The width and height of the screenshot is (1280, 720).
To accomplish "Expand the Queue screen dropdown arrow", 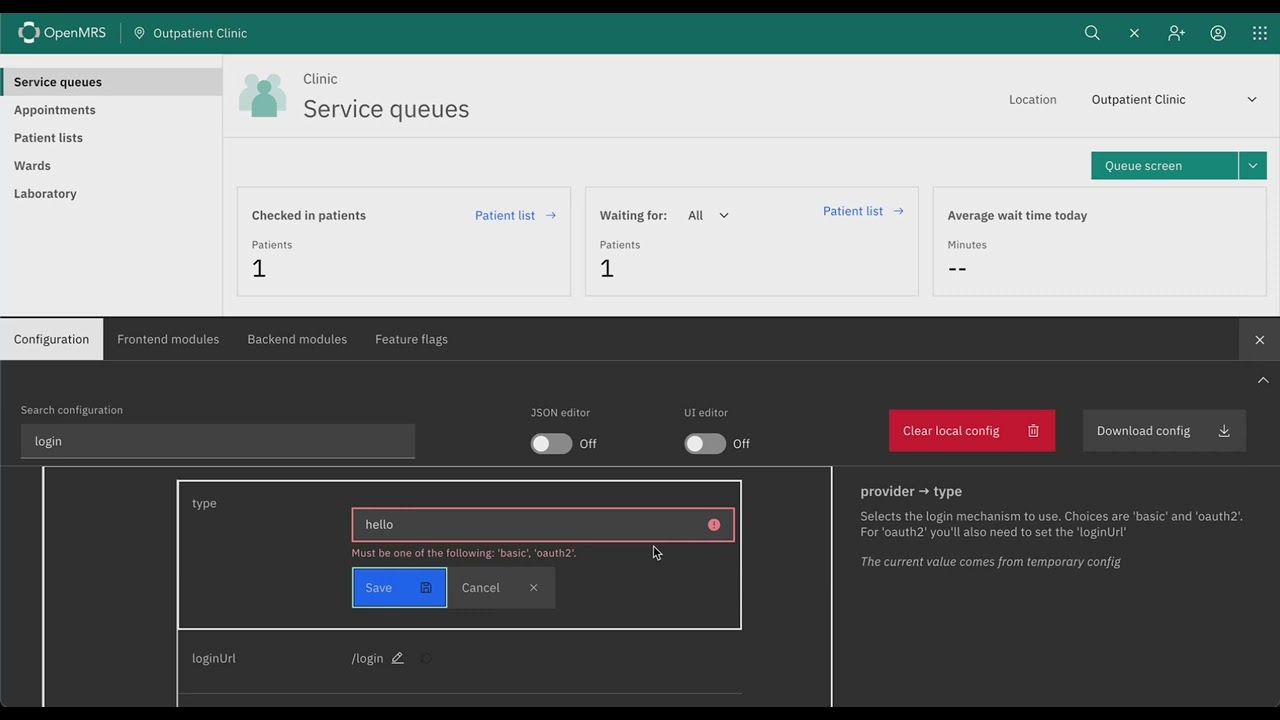I will pyautogui.click(x=1252, y=166).
